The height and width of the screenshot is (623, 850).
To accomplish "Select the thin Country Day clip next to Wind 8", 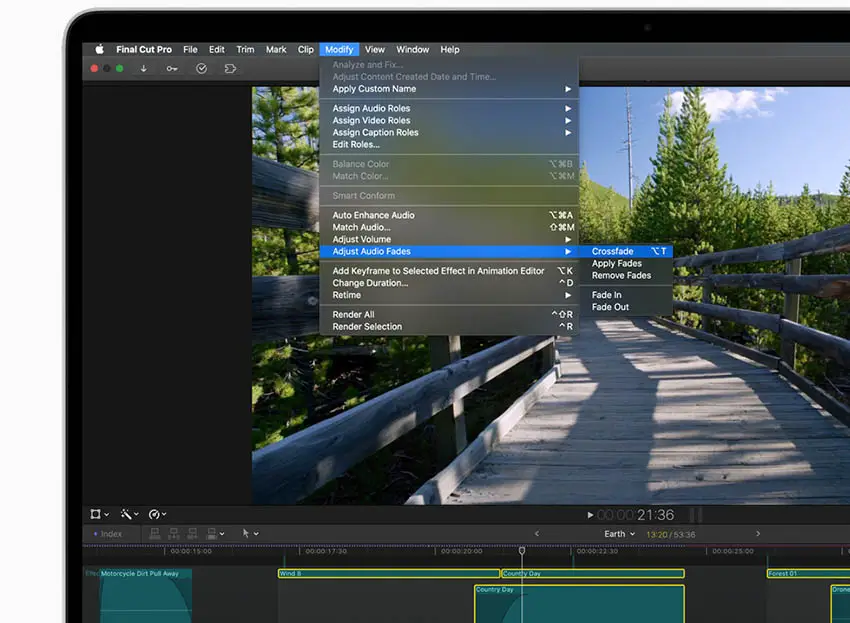I will 593,574.
